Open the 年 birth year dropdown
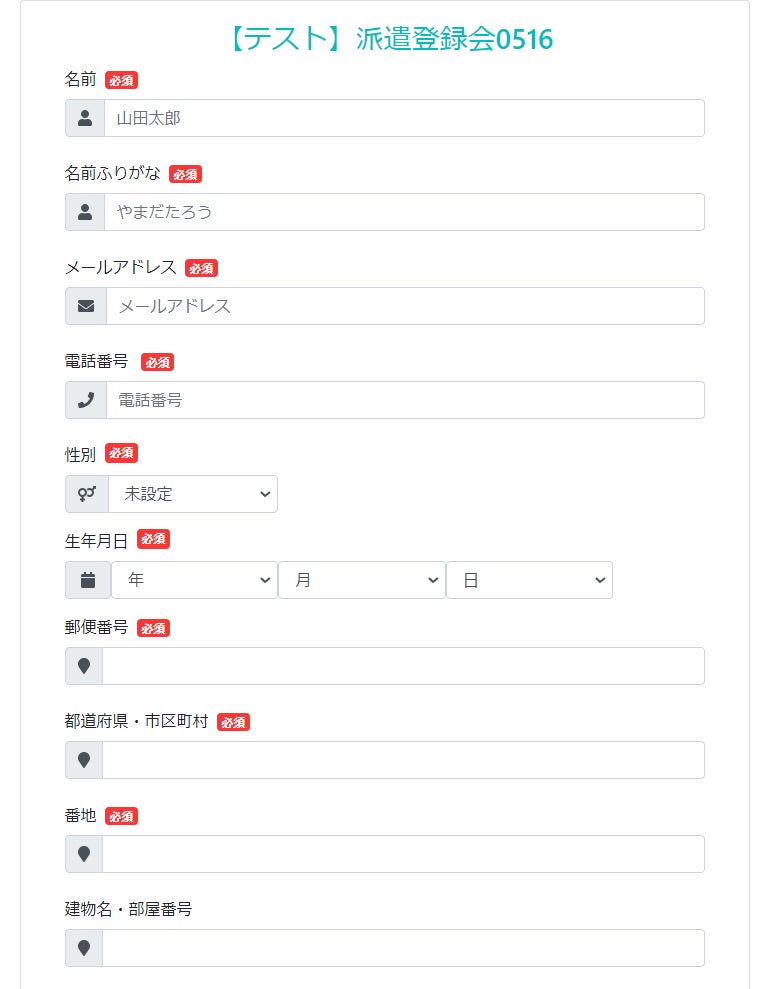This screenshot has width=783, height=989. [194, 580]
